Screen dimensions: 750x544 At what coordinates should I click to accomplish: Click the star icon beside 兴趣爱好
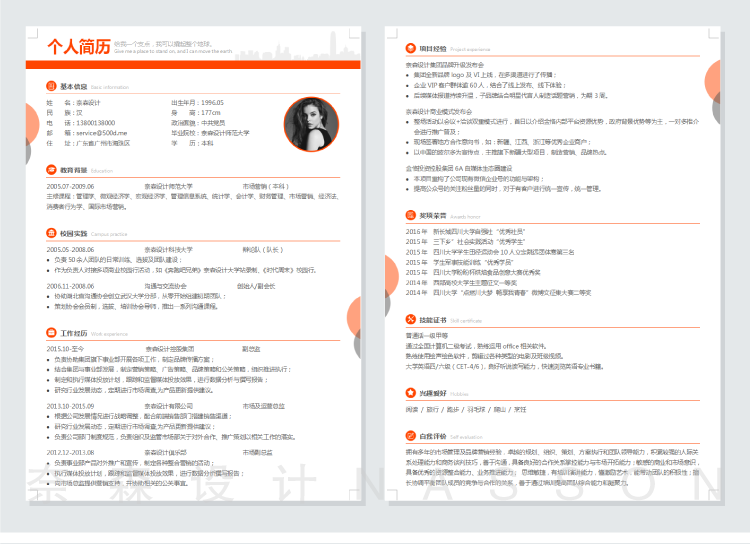pyautogui.click(x=411, y=393)
